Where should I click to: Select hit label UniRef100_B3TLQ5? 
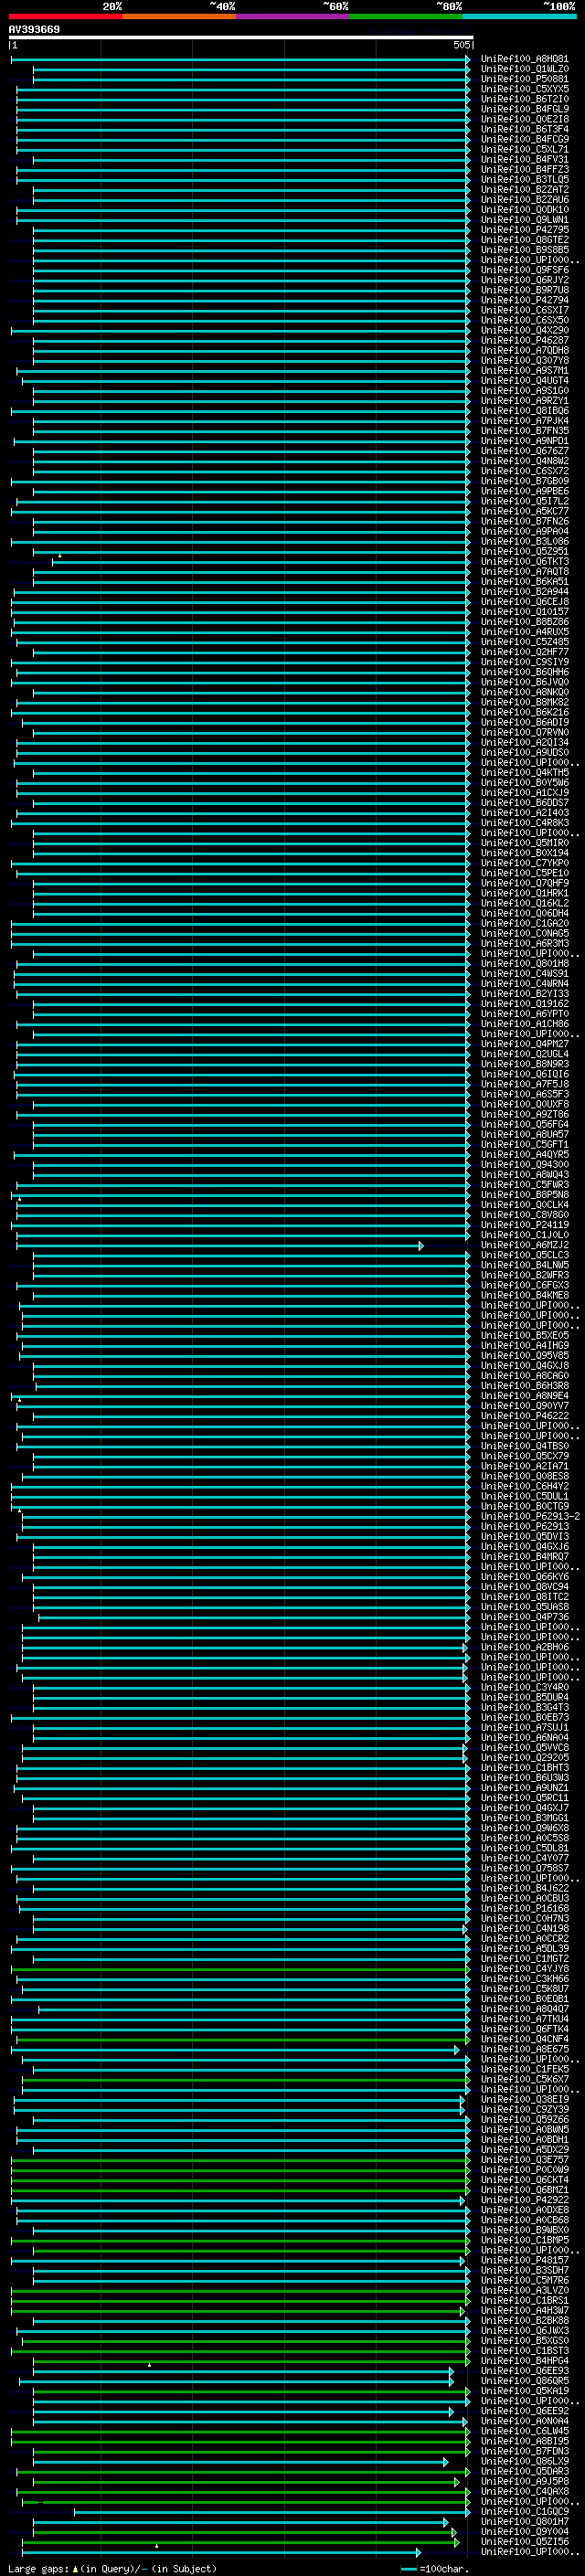coord(524,179)
